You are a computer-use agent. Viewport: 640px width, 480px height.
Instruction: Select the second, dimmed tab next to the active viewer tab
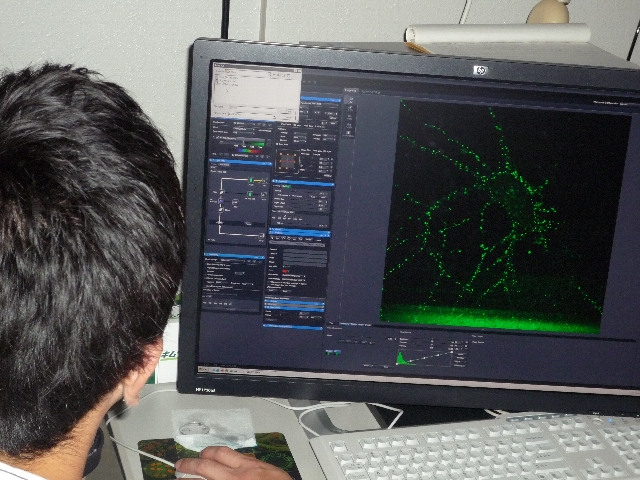(x=371, y=91)
